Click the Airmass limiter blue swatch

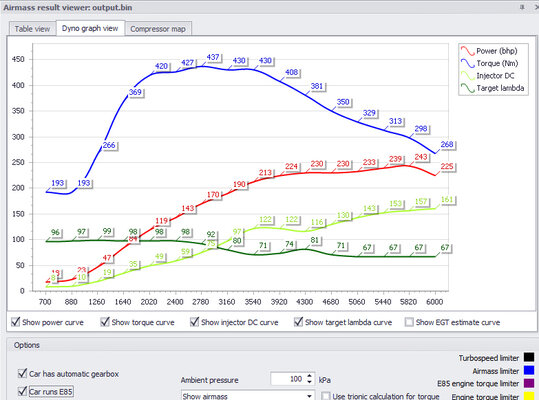(529, 370)
